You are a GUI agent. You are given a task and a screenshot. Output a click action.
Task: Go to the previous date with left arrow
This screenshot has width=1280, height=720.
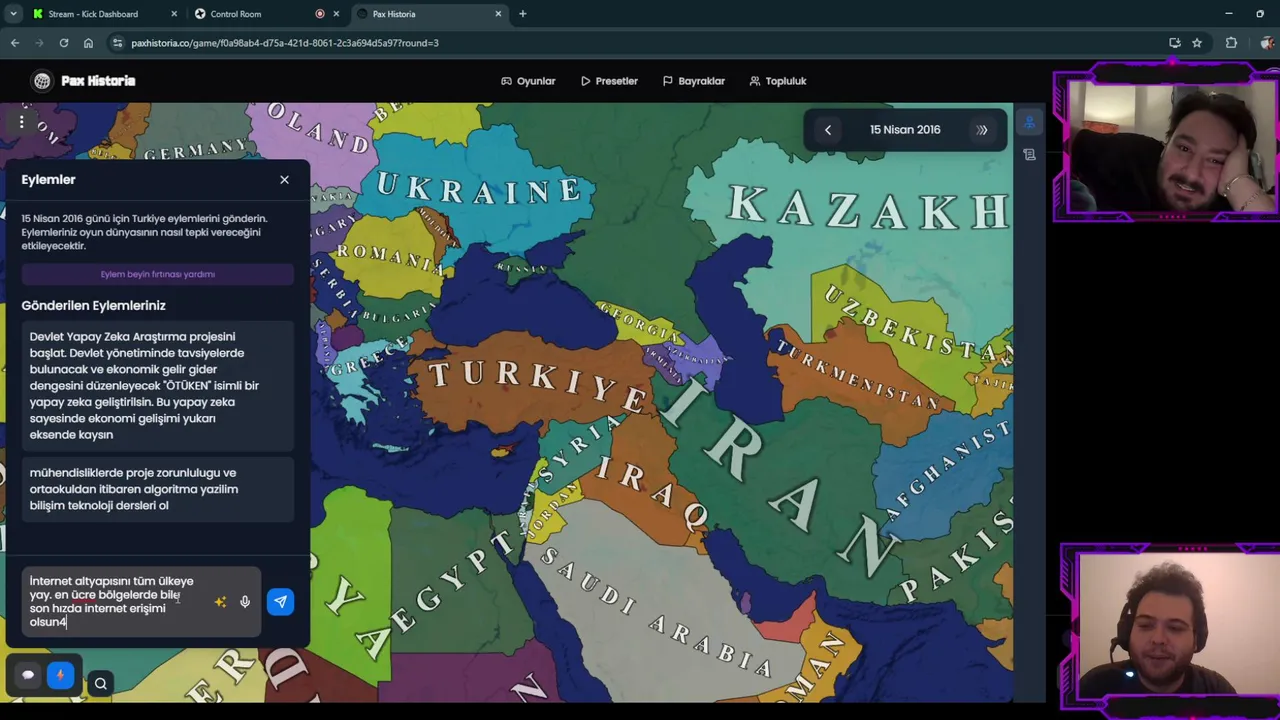827,130
